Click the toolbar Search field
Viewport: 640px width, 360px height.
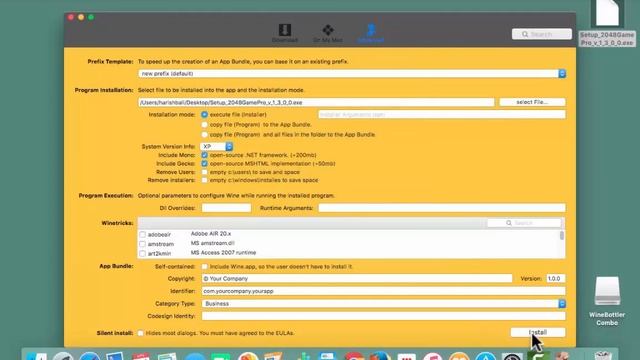[x=542, y=34]
